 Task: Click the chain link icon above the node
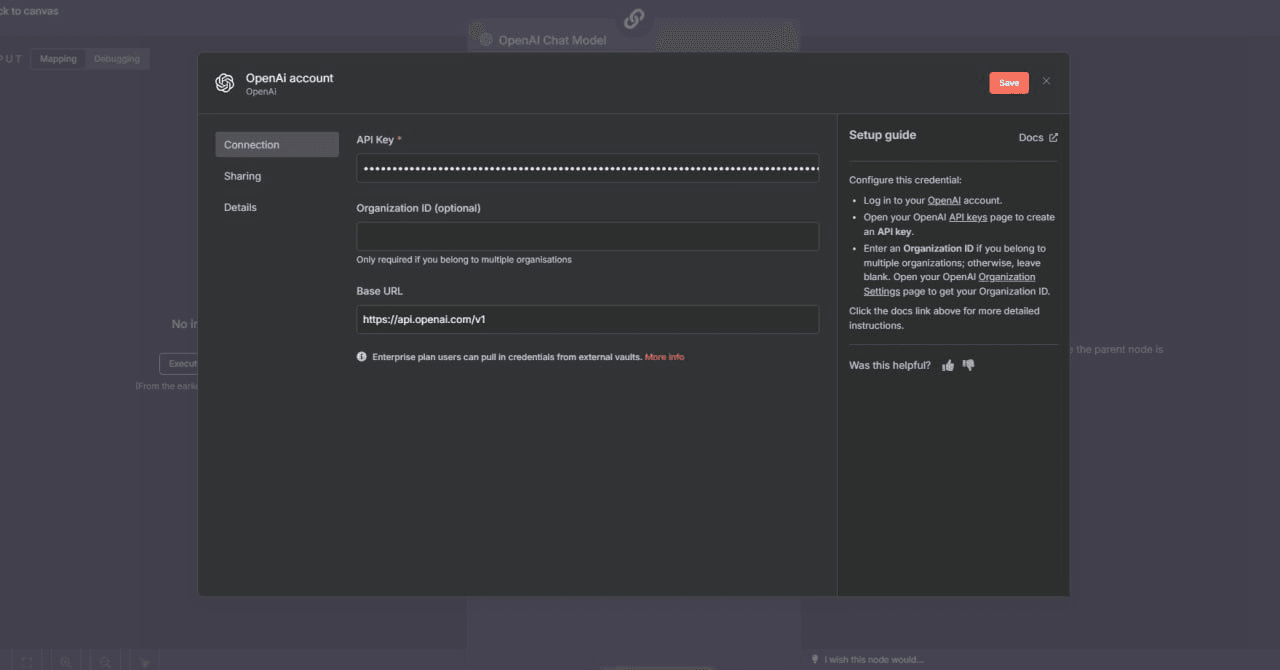[634, 18]
